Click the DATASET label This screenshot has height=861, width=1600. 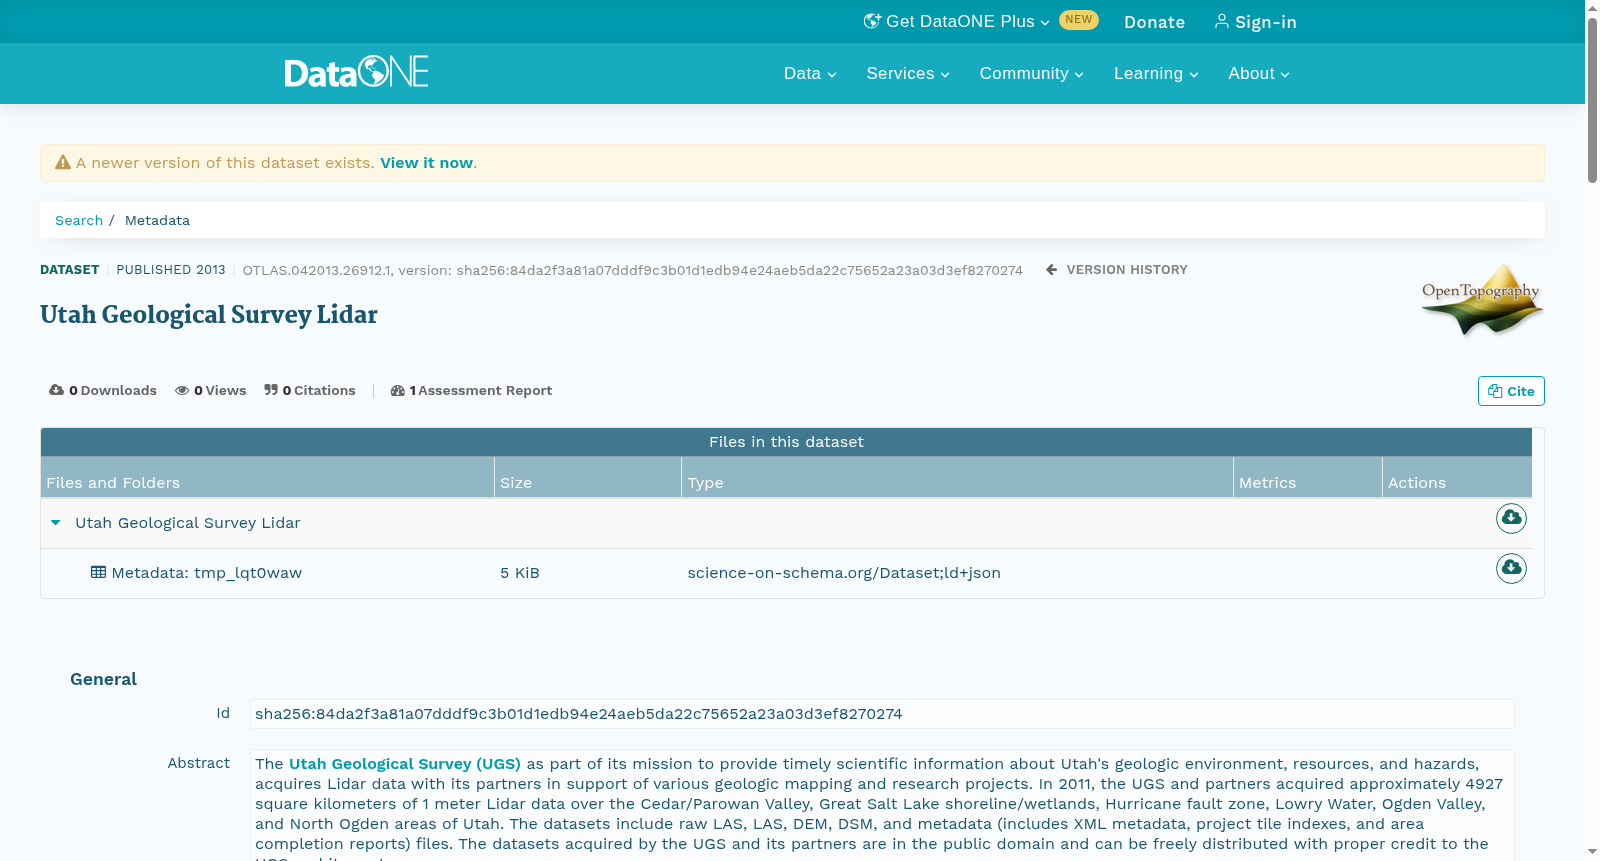[69, 270]
